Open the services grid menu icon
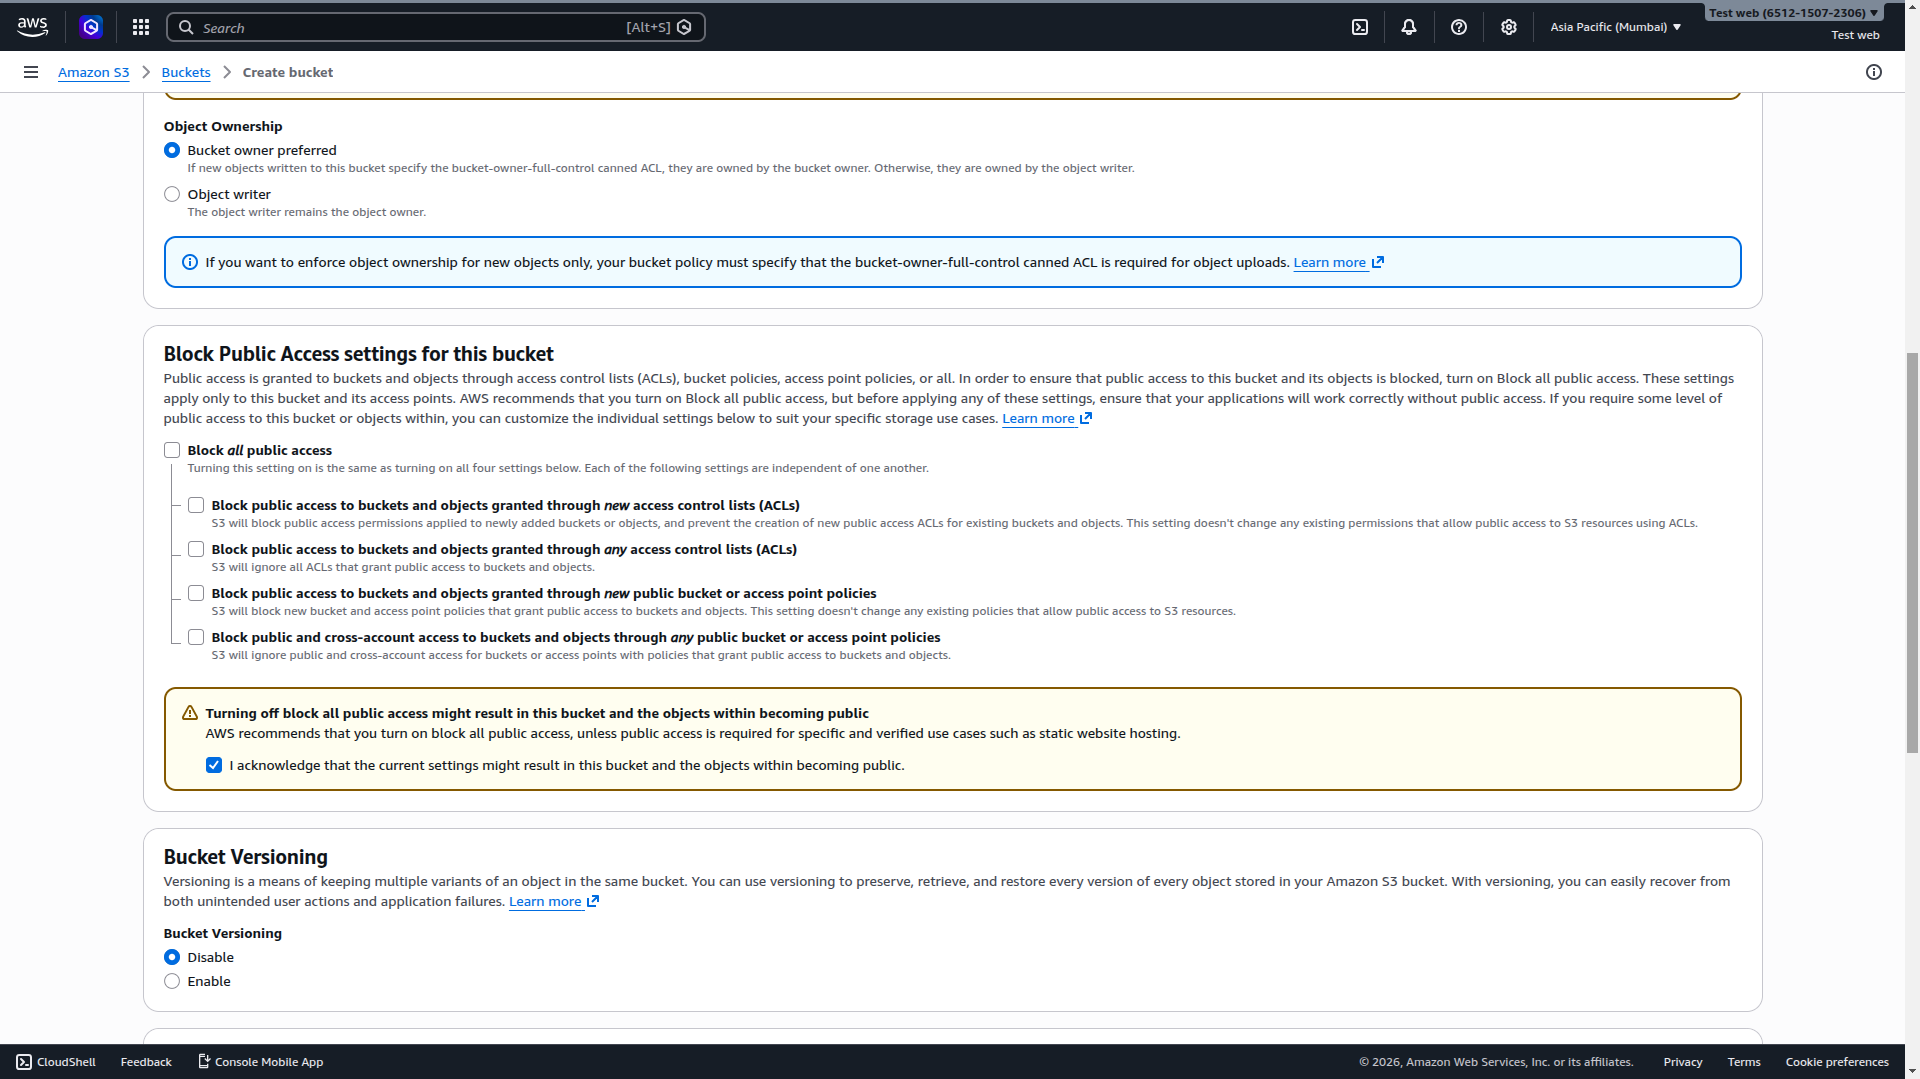This screenshot has height=1079, width=1920. tap(141, 27)
